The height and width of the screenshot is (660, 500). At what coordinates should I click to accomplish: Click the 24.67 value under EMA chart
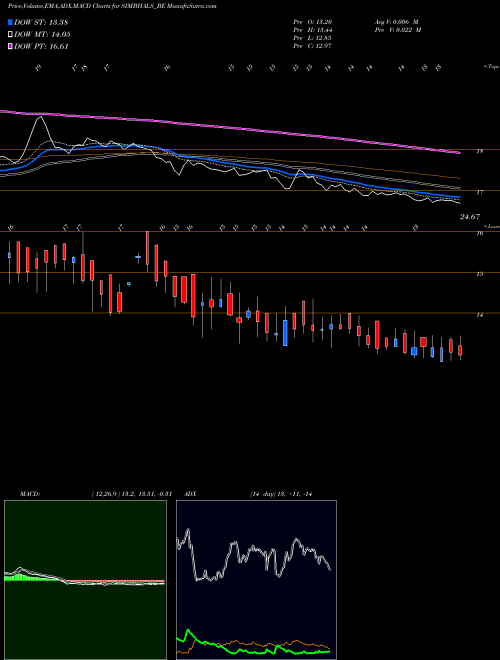(470, 217)
